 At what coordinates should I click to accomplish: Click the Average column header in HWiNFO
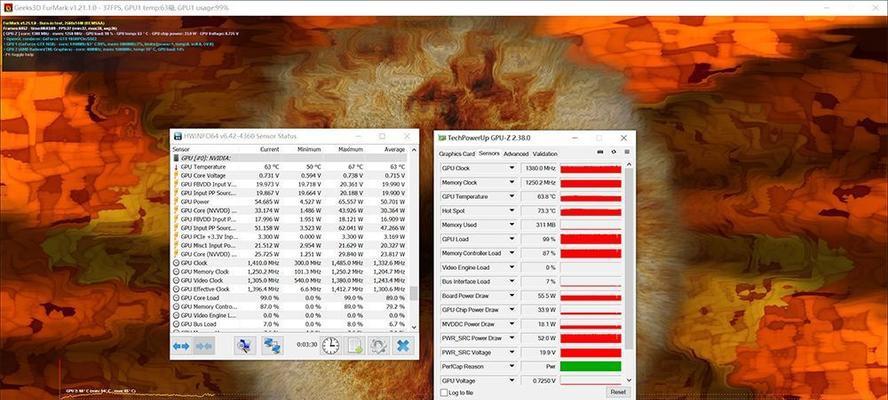click(x=394, y=150)
